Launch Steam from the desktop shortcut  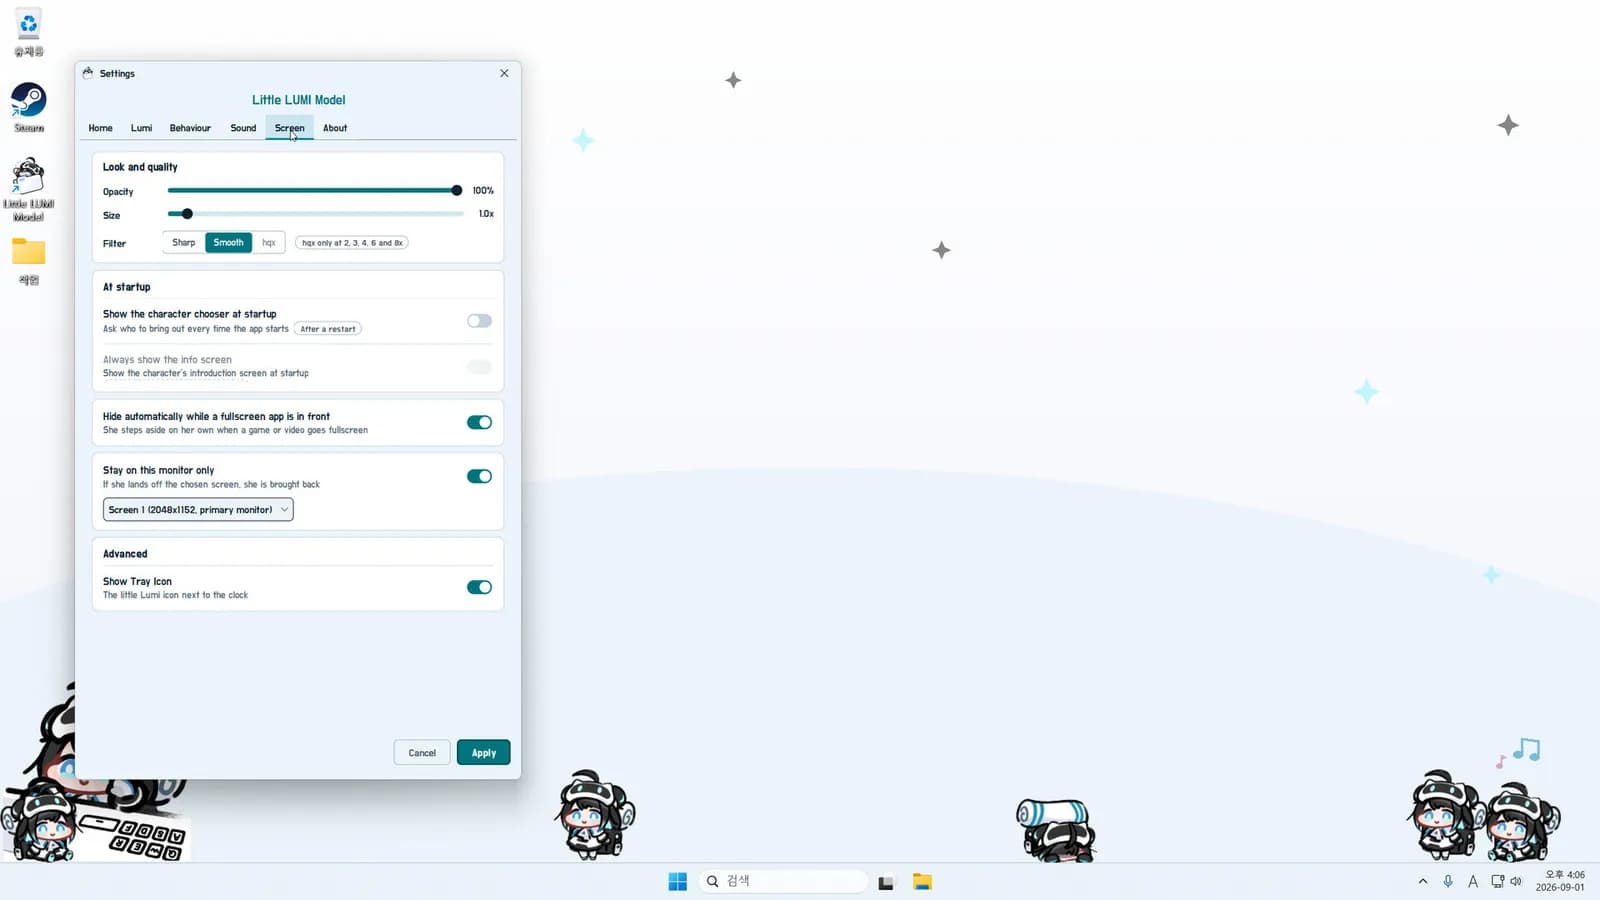28,107
